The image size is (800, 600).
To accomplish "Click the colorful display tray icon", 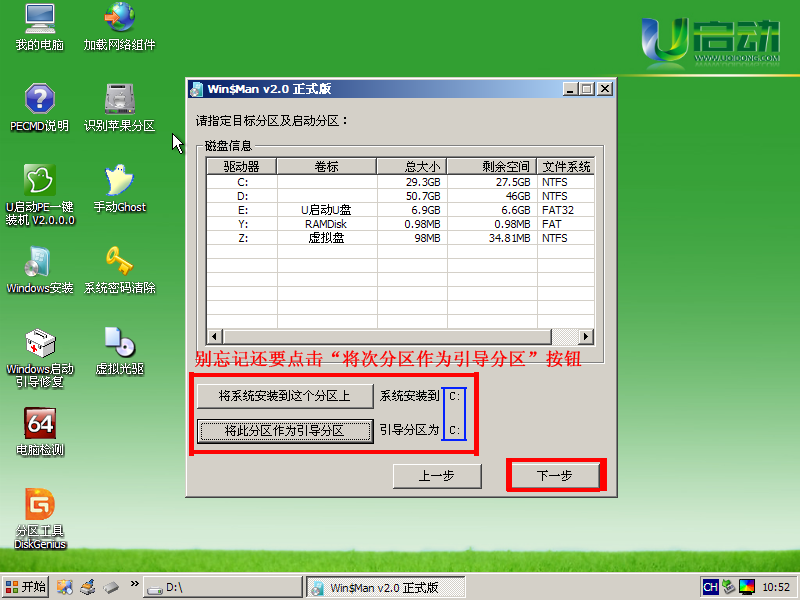I will coord(746,587).
